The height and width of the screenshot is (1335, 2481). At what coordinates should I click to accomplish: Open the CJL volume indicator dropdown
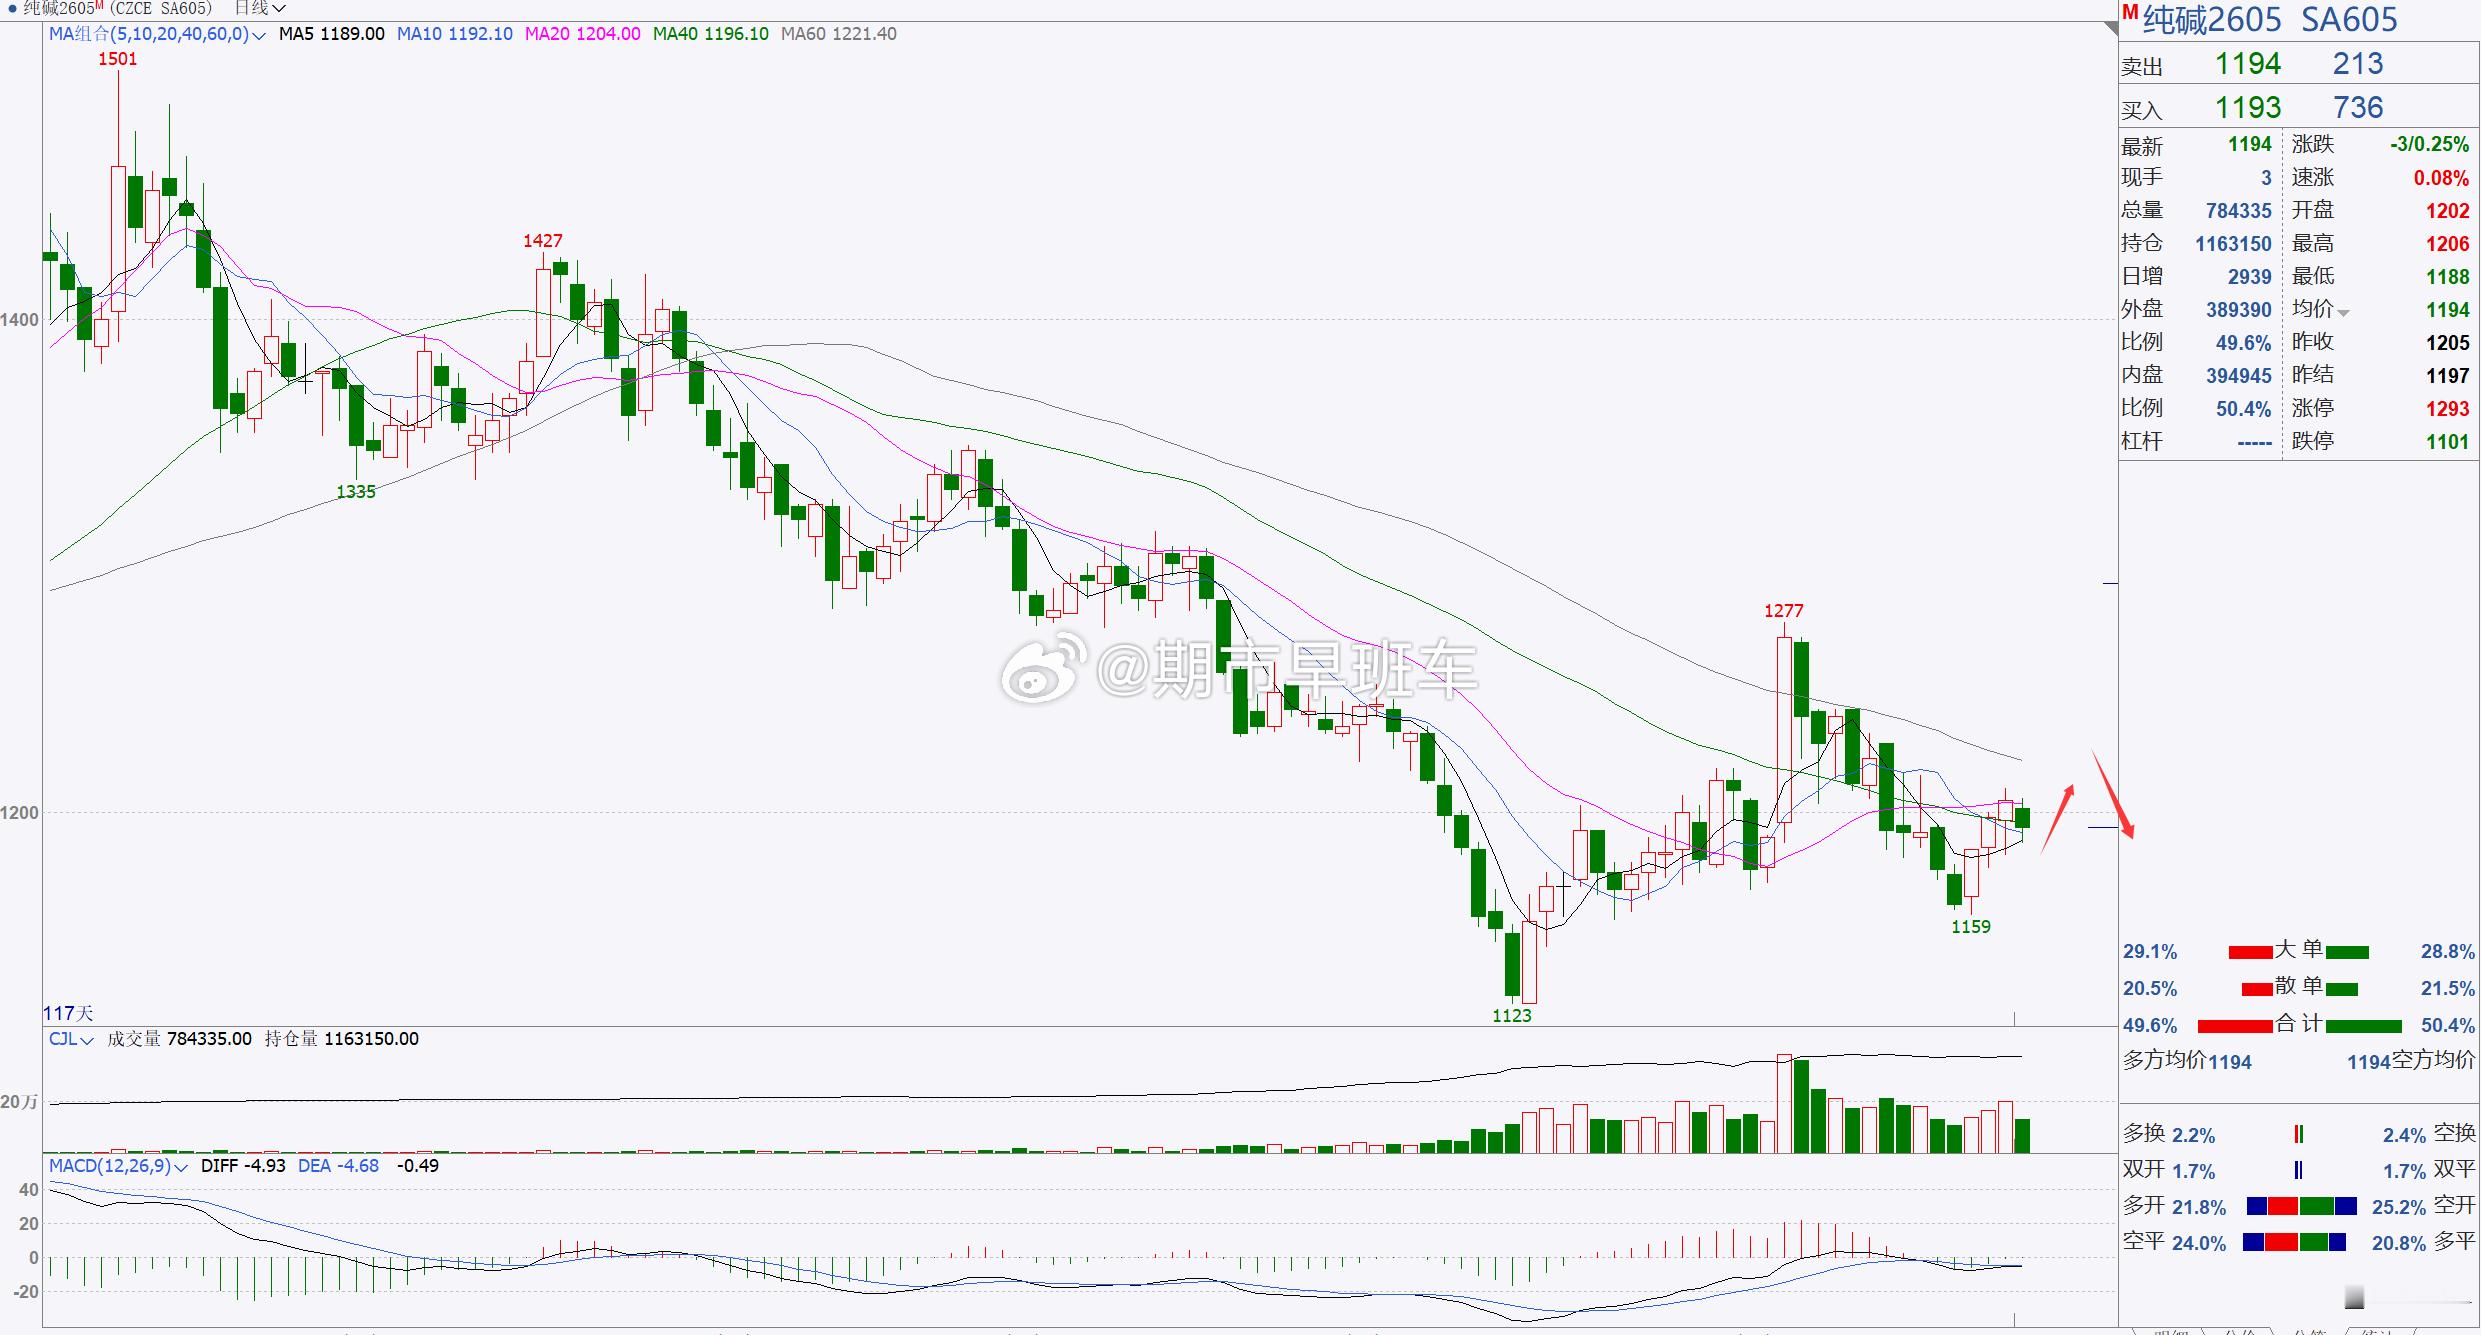[x=86, y=1040]
